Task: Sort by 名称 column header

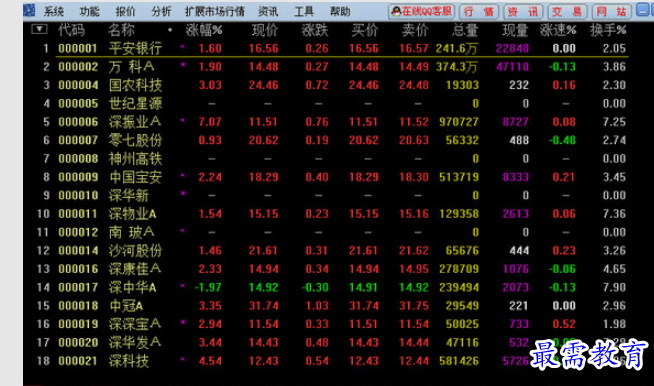Action: click(121, 30)
